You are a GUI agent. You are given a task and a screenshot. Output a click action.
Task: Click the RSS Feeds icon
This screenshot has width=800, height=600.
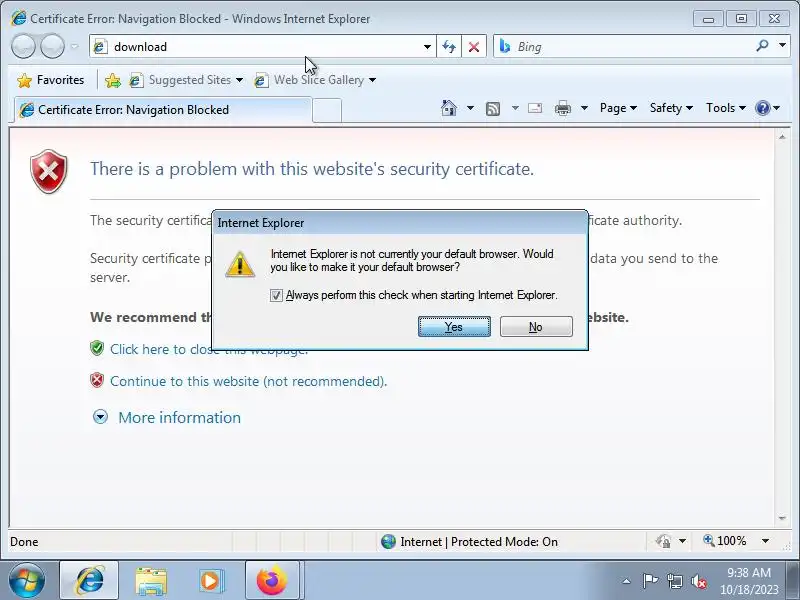click(x=493, y=108)
